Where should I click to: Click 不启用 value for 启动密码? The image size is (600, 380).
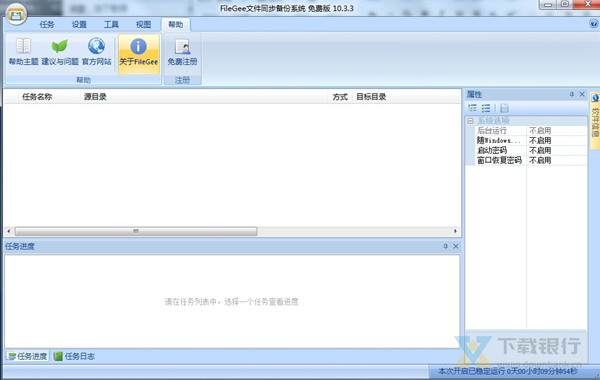[540, 150]
